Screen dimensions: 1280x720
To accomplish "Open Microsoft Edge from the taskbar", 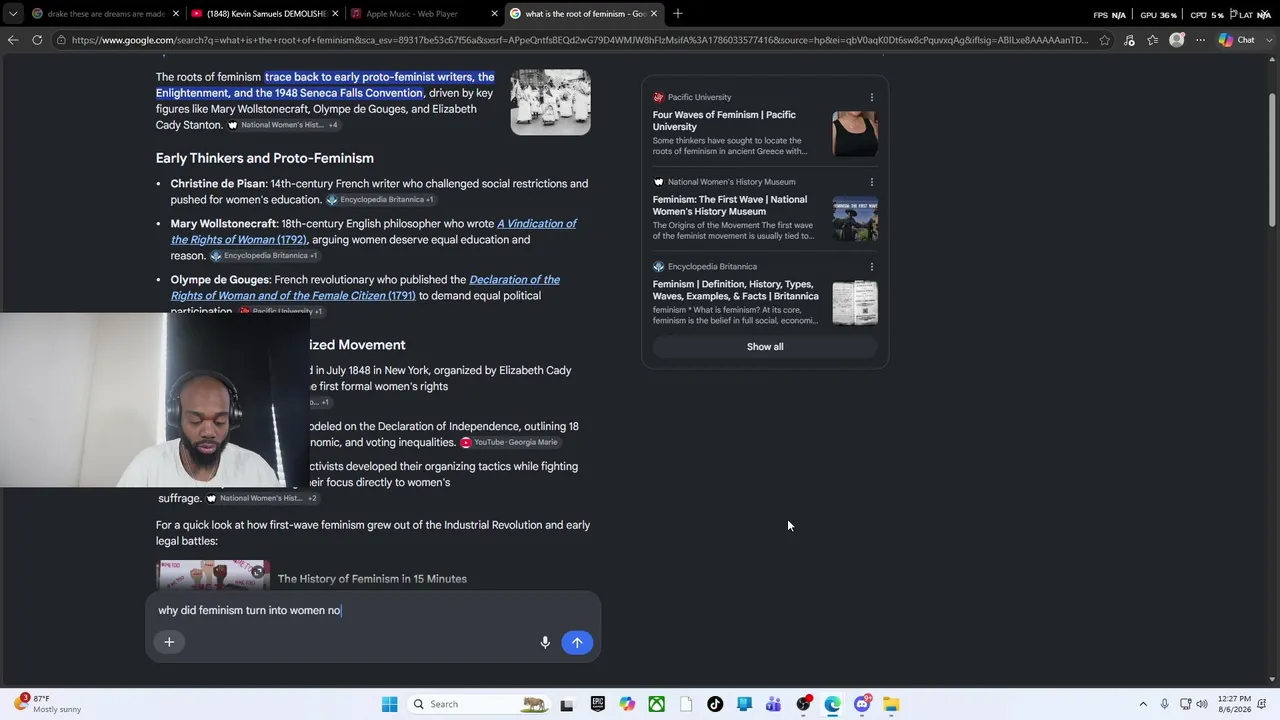I will [x=832, y=704].
